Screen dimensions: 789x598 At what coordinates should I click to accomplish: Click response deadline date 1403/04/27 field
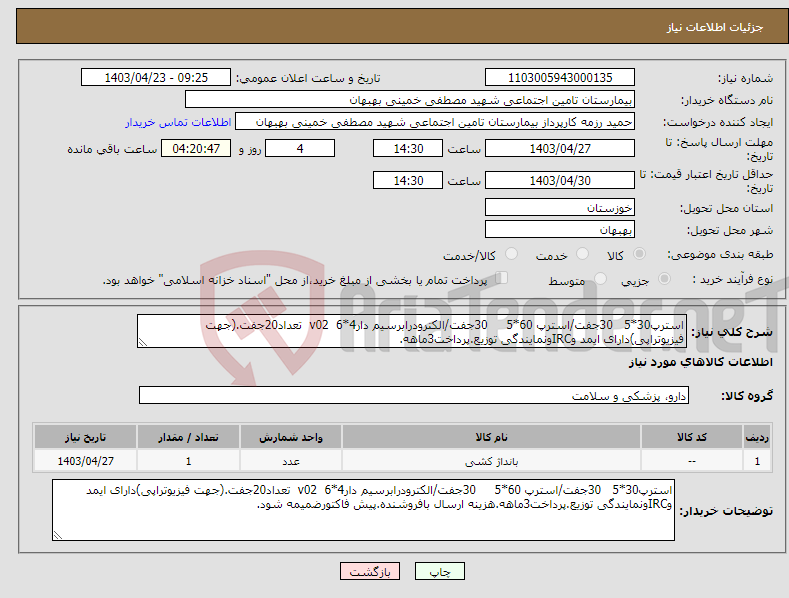pos(560,148)
